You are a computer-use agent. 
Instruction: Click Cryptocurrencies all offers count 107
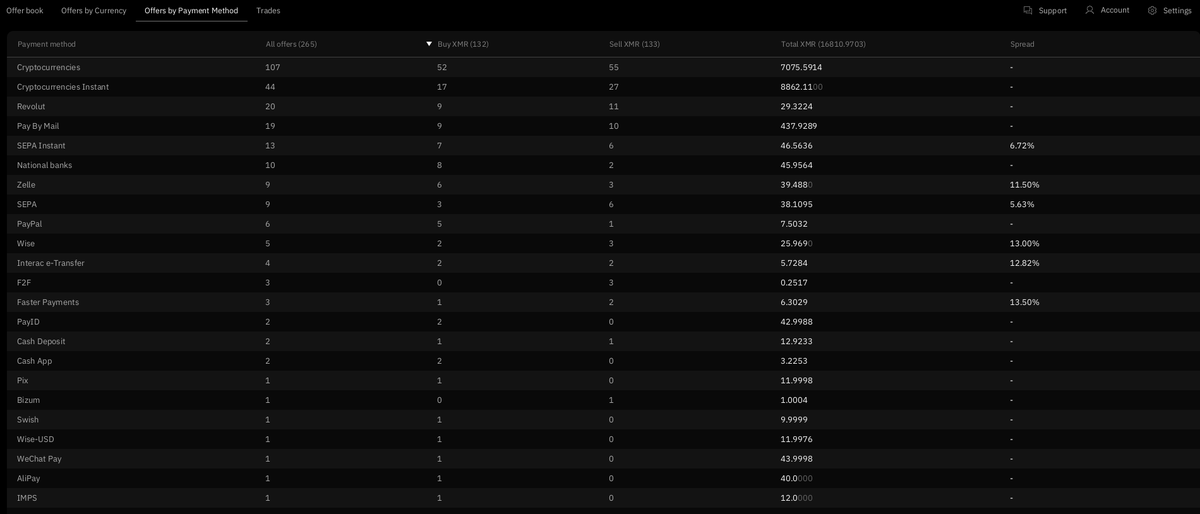pos(272,67)
